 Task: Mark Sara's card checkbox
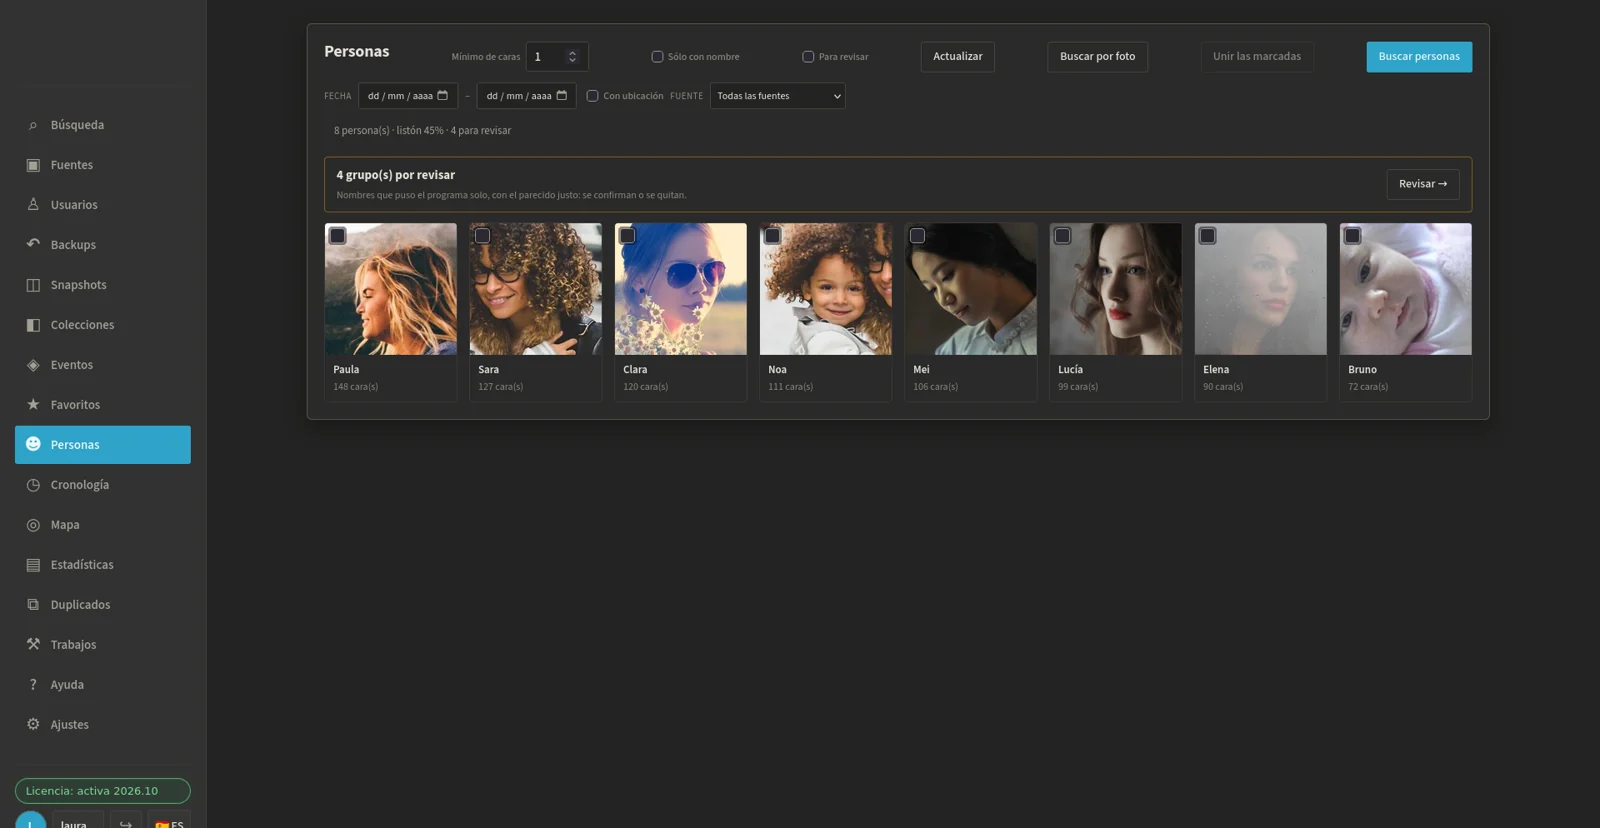[483, 236]
